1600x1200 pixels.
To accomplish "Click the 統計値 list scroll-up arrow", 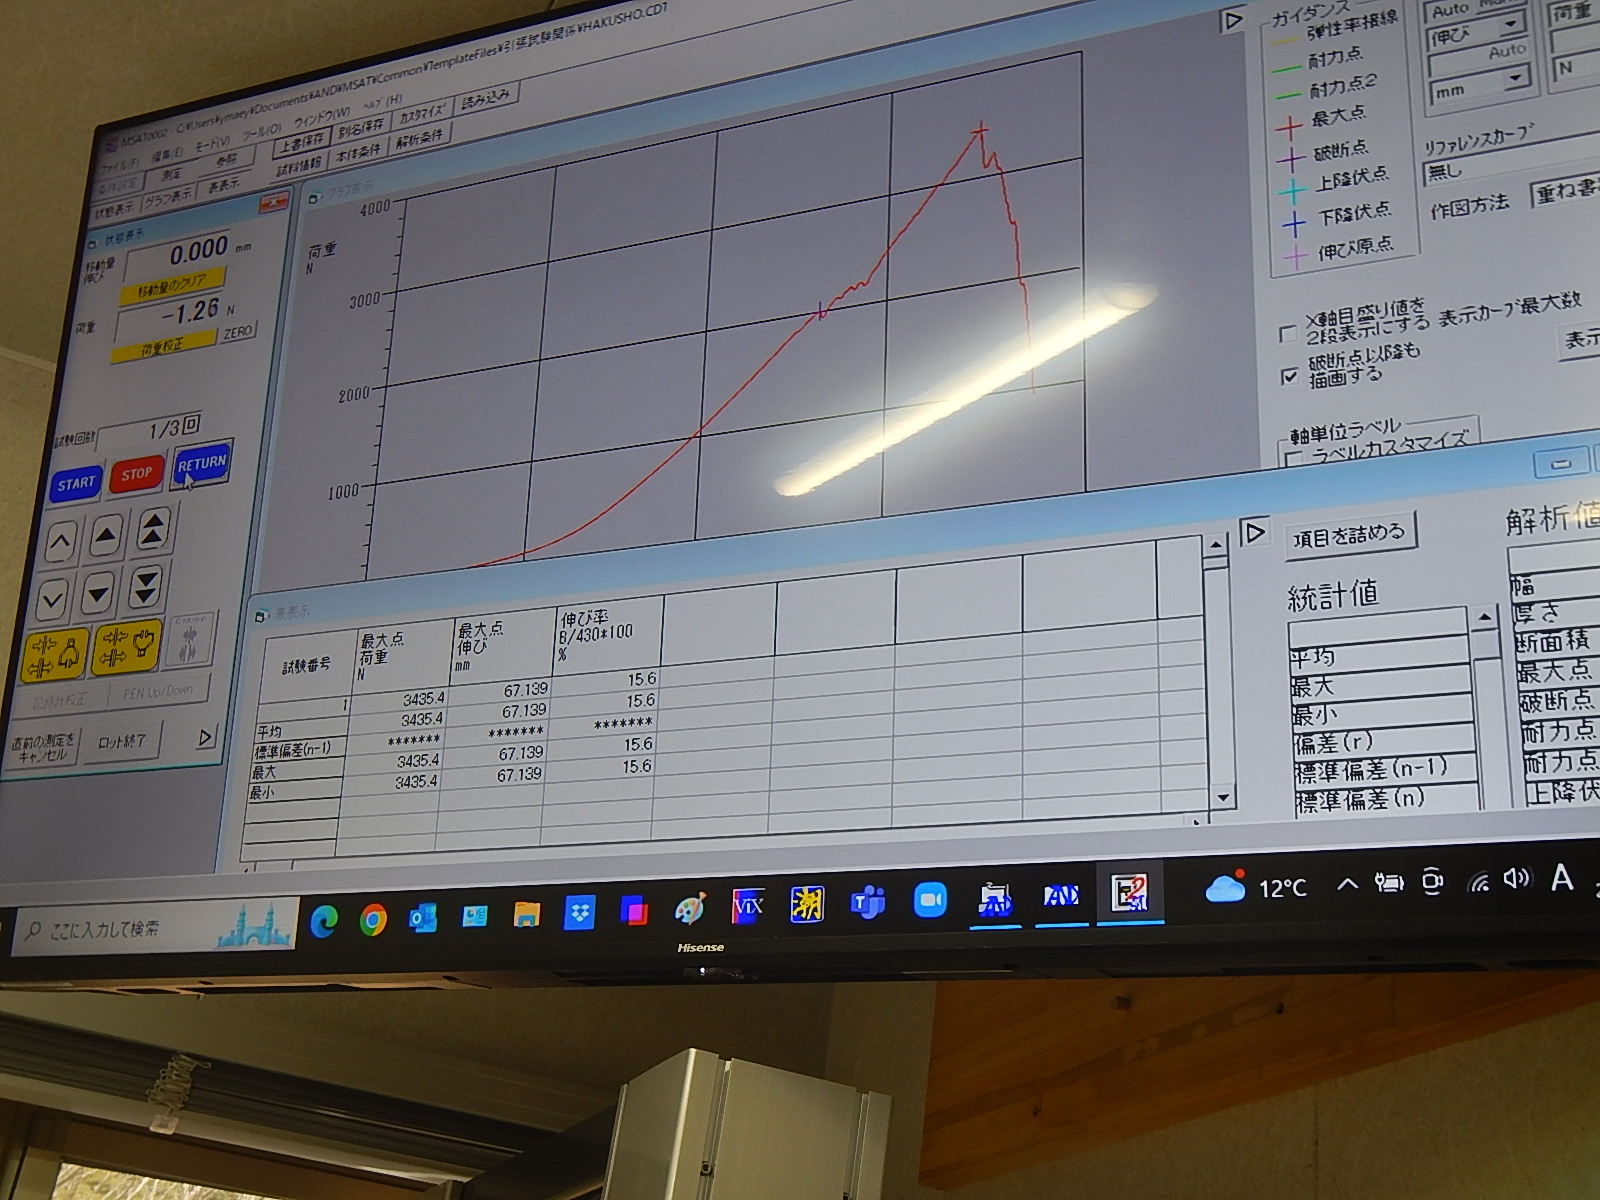I will point(1484,617).
